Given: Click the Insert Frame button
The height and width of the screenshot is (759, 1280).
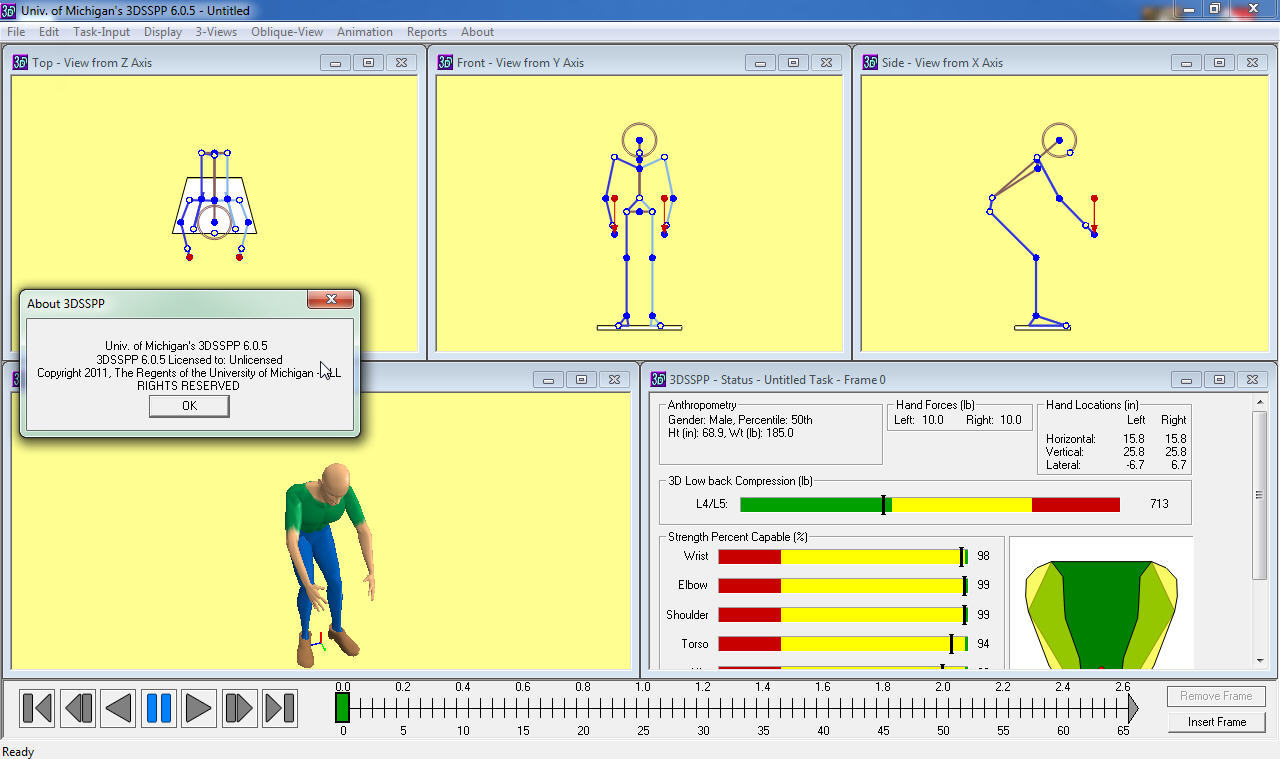Looking at the screenshot, I should point(1216,721).
